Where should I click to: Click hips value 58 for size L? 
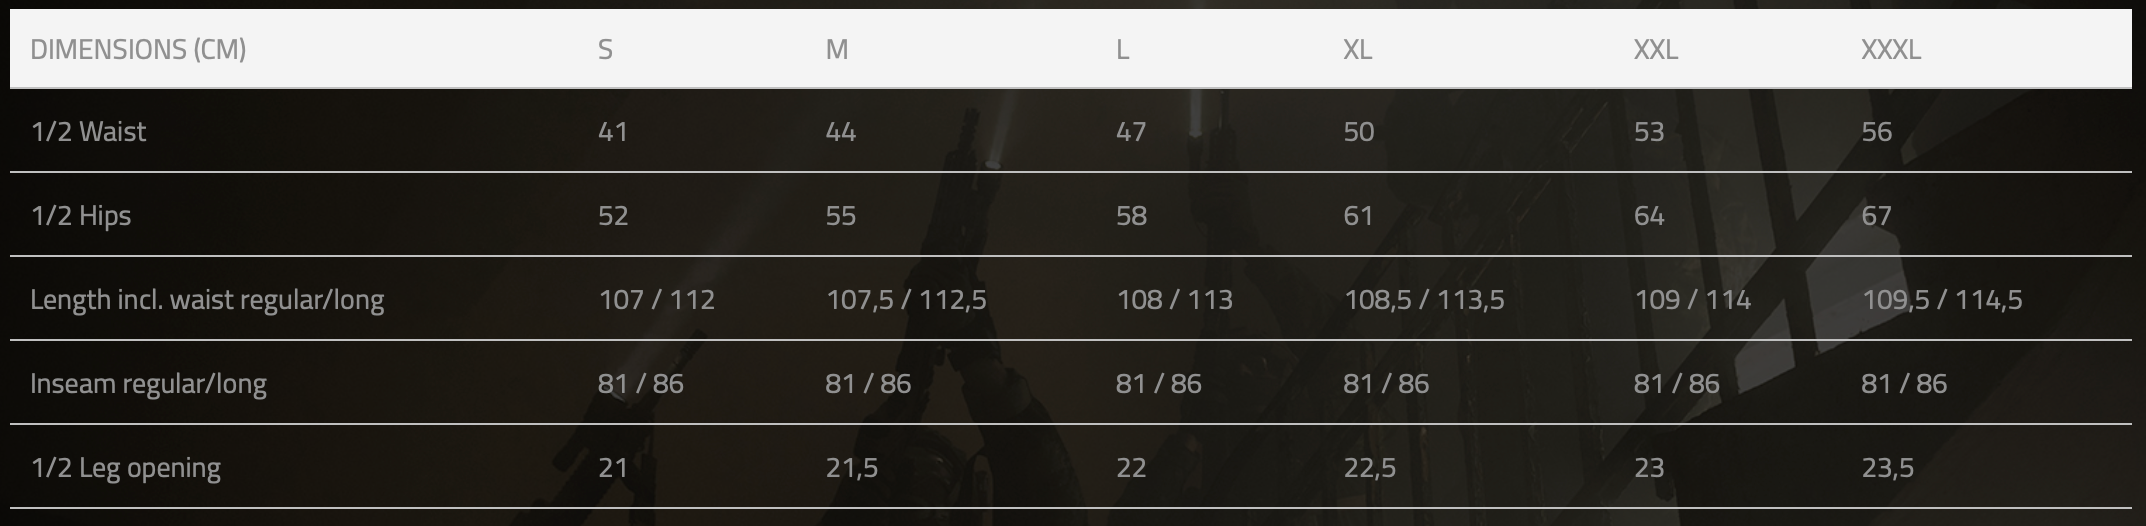coord(1131,216)
